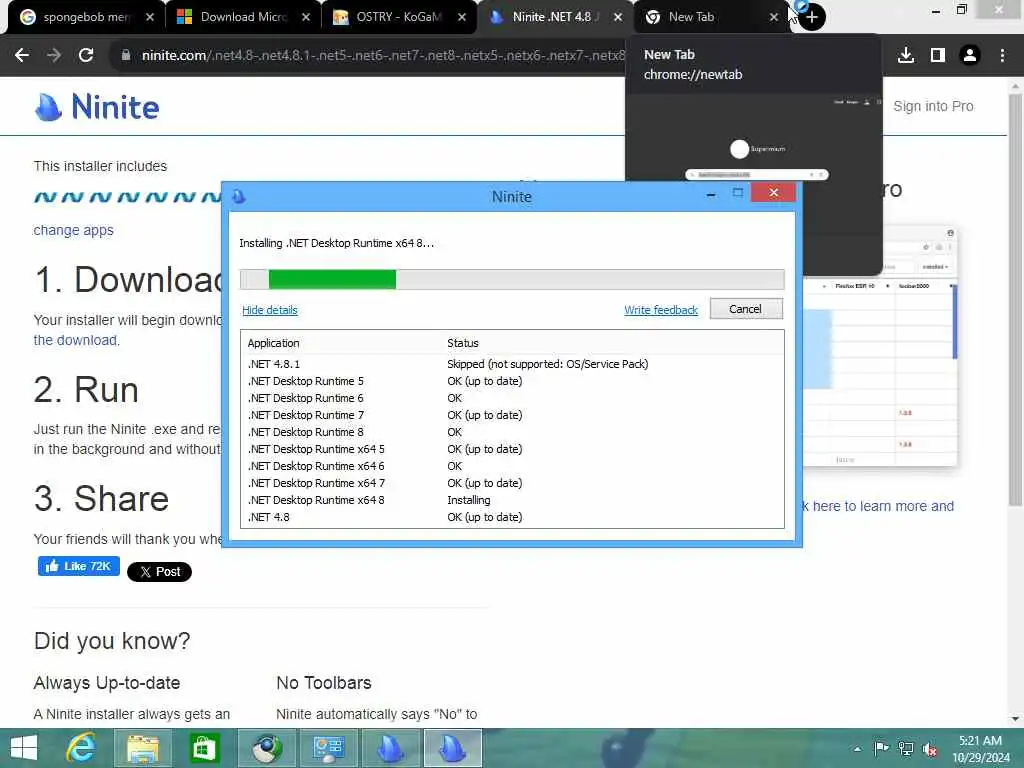This screenshot has width=1024, height=768.
Task: Open File Explorer from taskbar
Action: pos(143,748)
